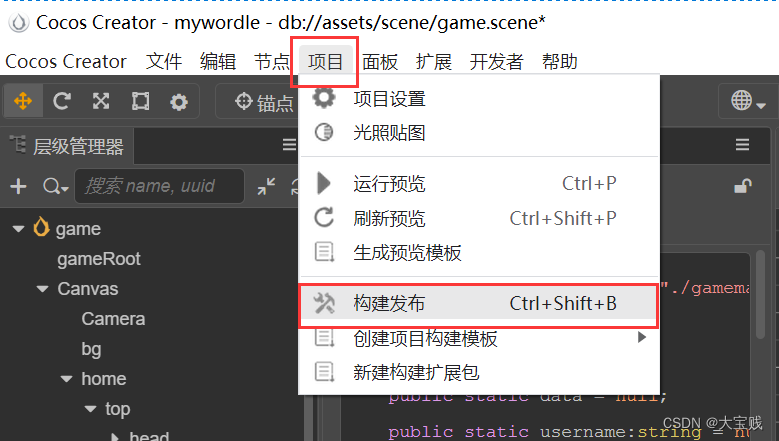Choose 新建构建扩展包 menu entry
The image size is (779, 441).
tap(479, 372)
